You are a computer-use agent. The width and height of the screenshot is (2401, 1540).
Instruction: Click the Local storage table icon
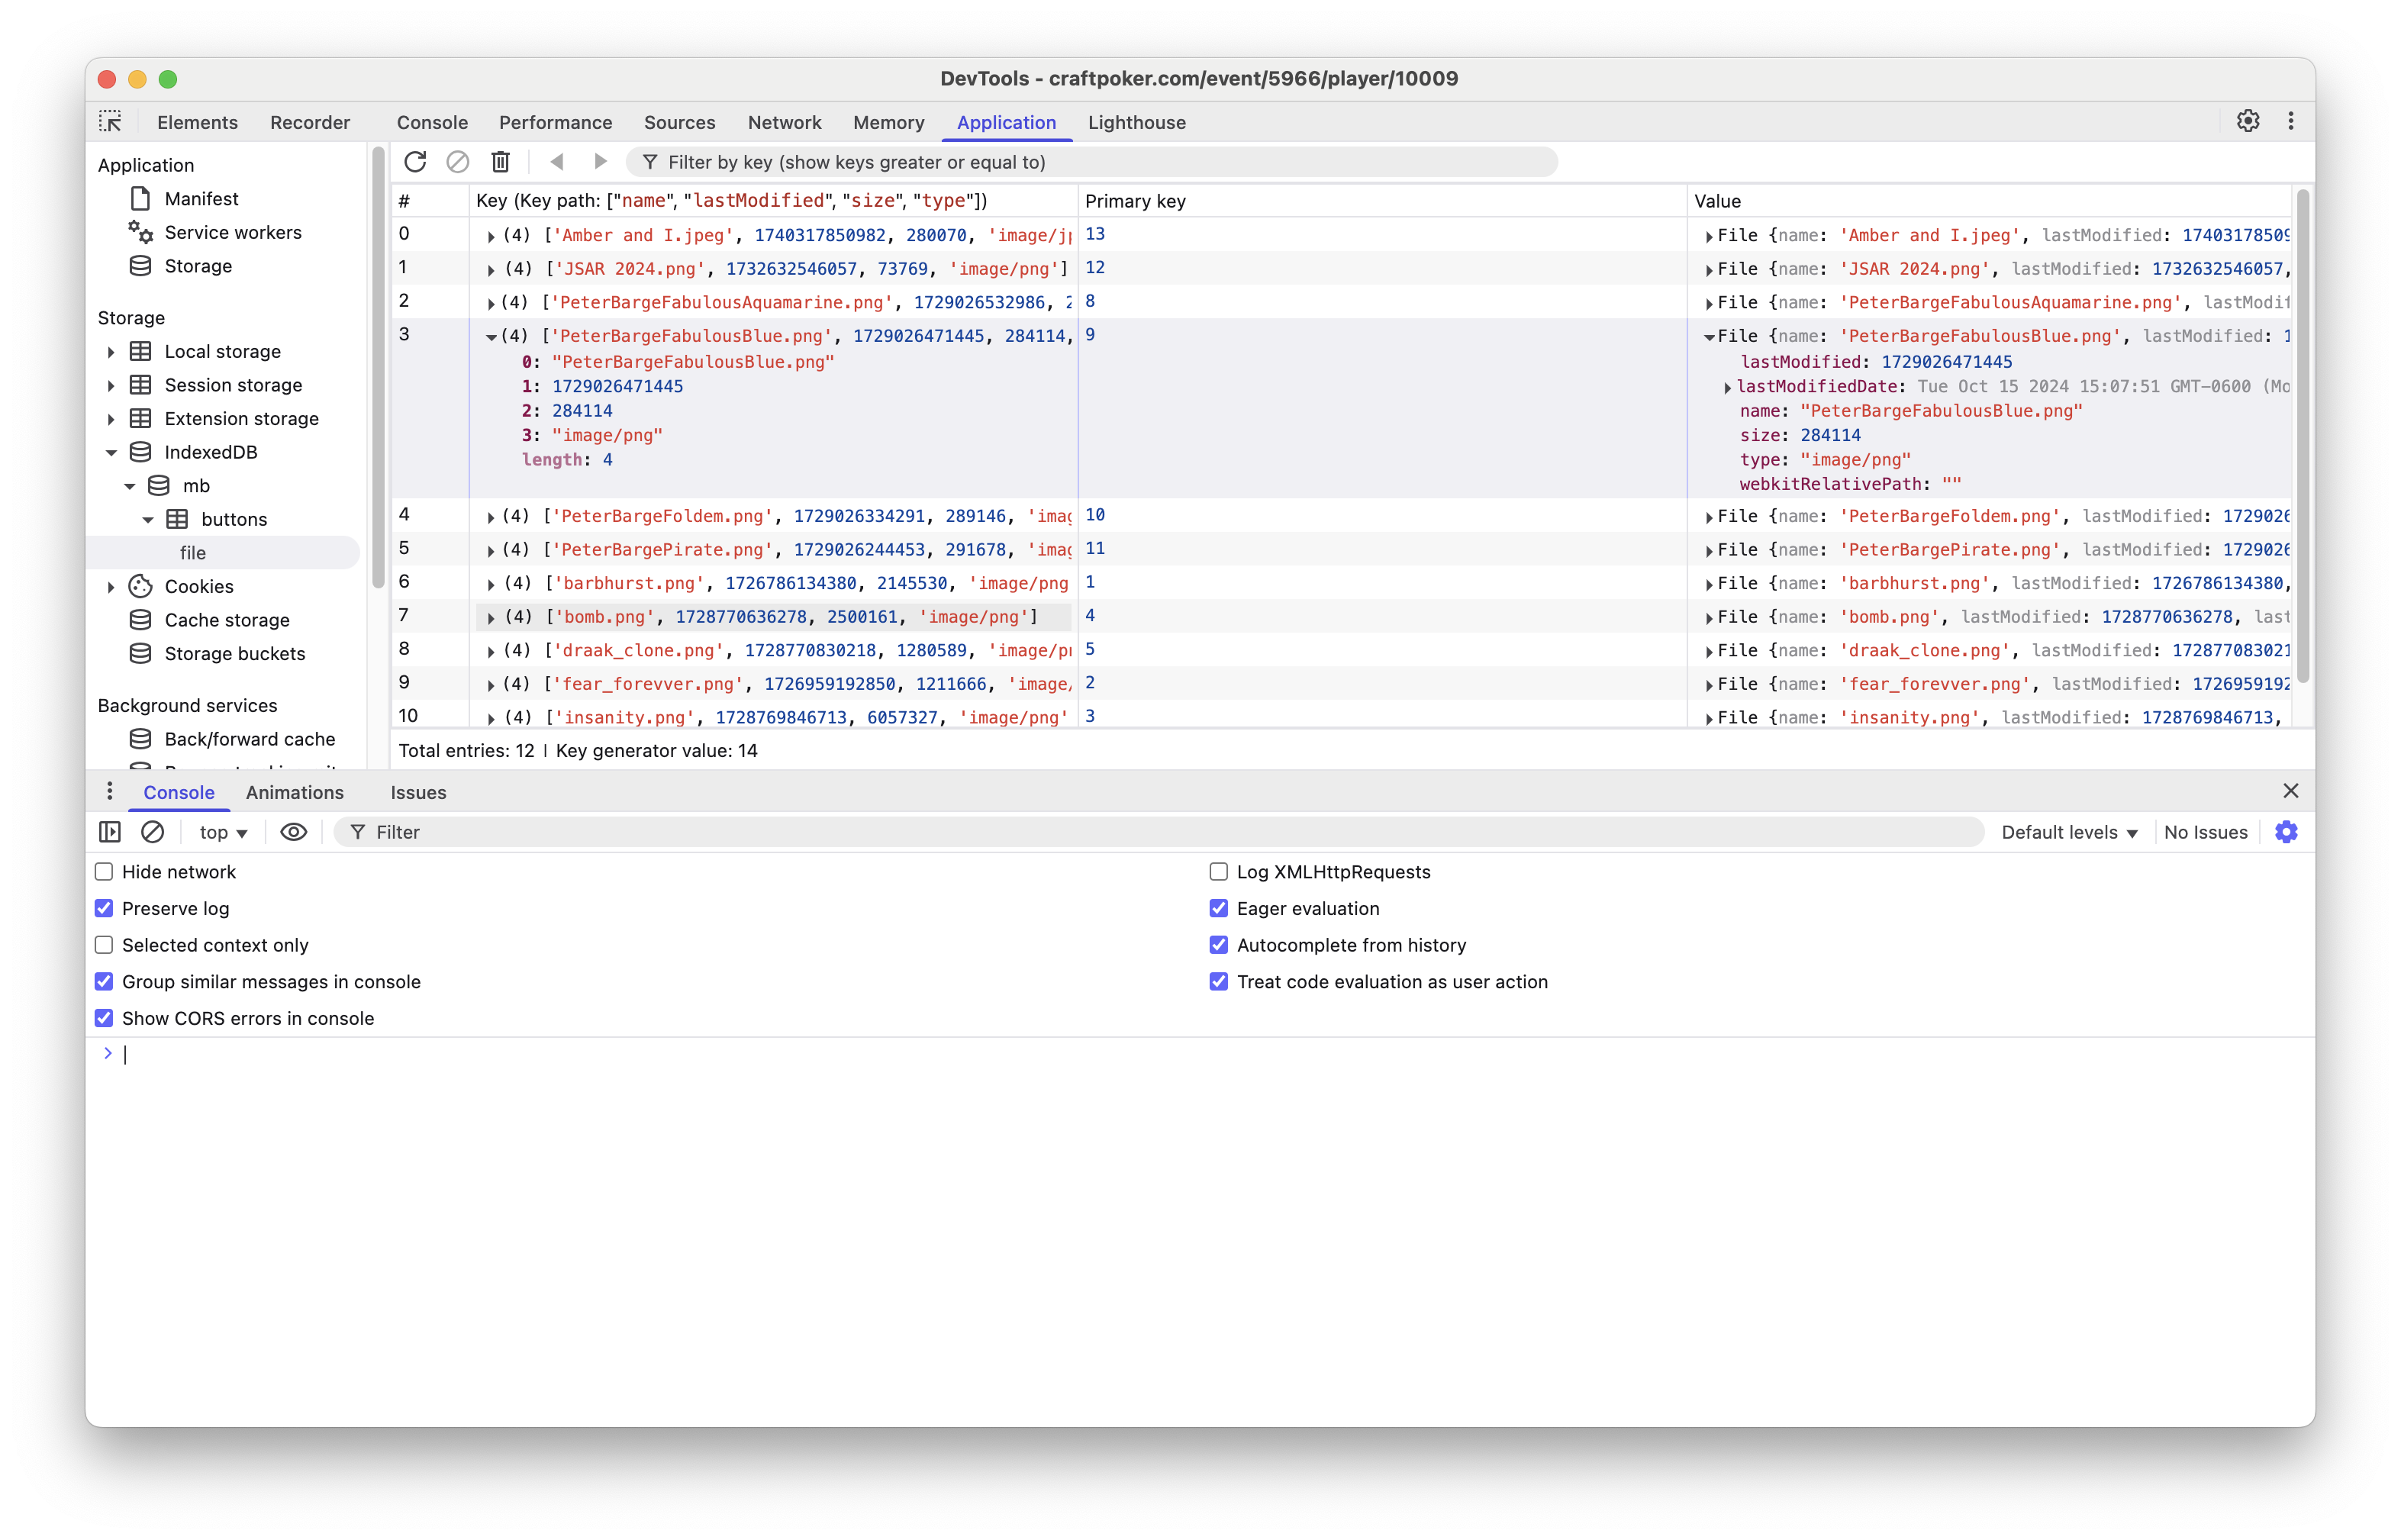click(141, 352)
